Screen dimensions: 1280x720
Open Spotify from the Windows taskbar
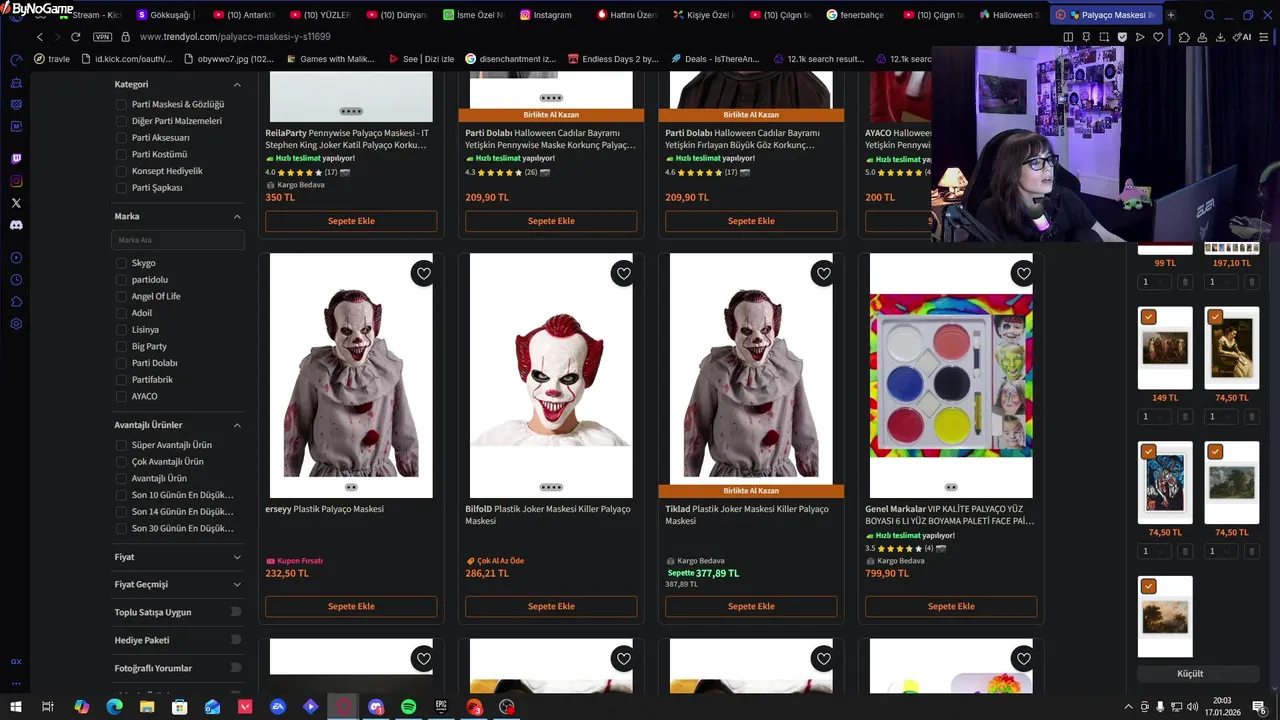(408, 706)
